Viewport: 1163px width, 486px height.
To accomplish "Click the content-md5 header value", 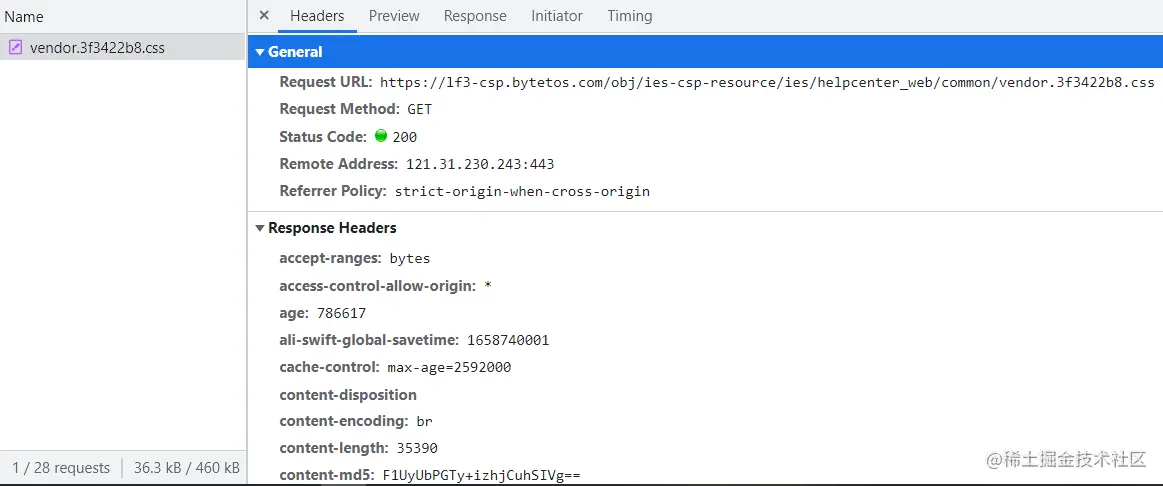I will pyautogui.click(x=481, y=475).
